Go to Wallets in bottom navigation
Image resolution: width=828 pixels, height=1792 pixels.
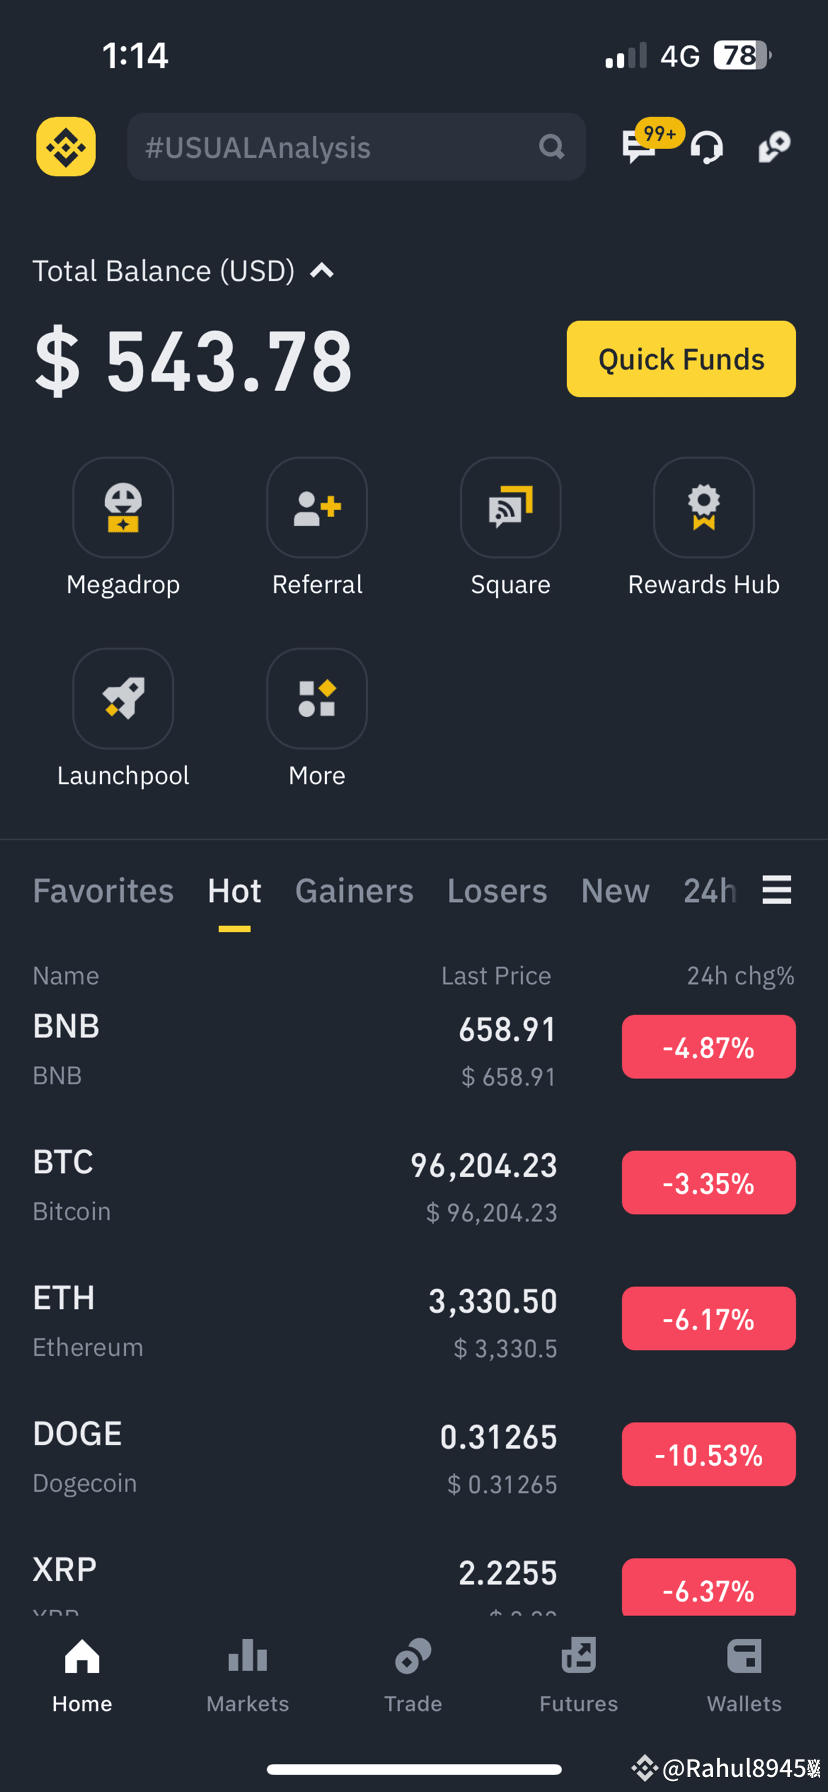click(x=744, y=1675)
